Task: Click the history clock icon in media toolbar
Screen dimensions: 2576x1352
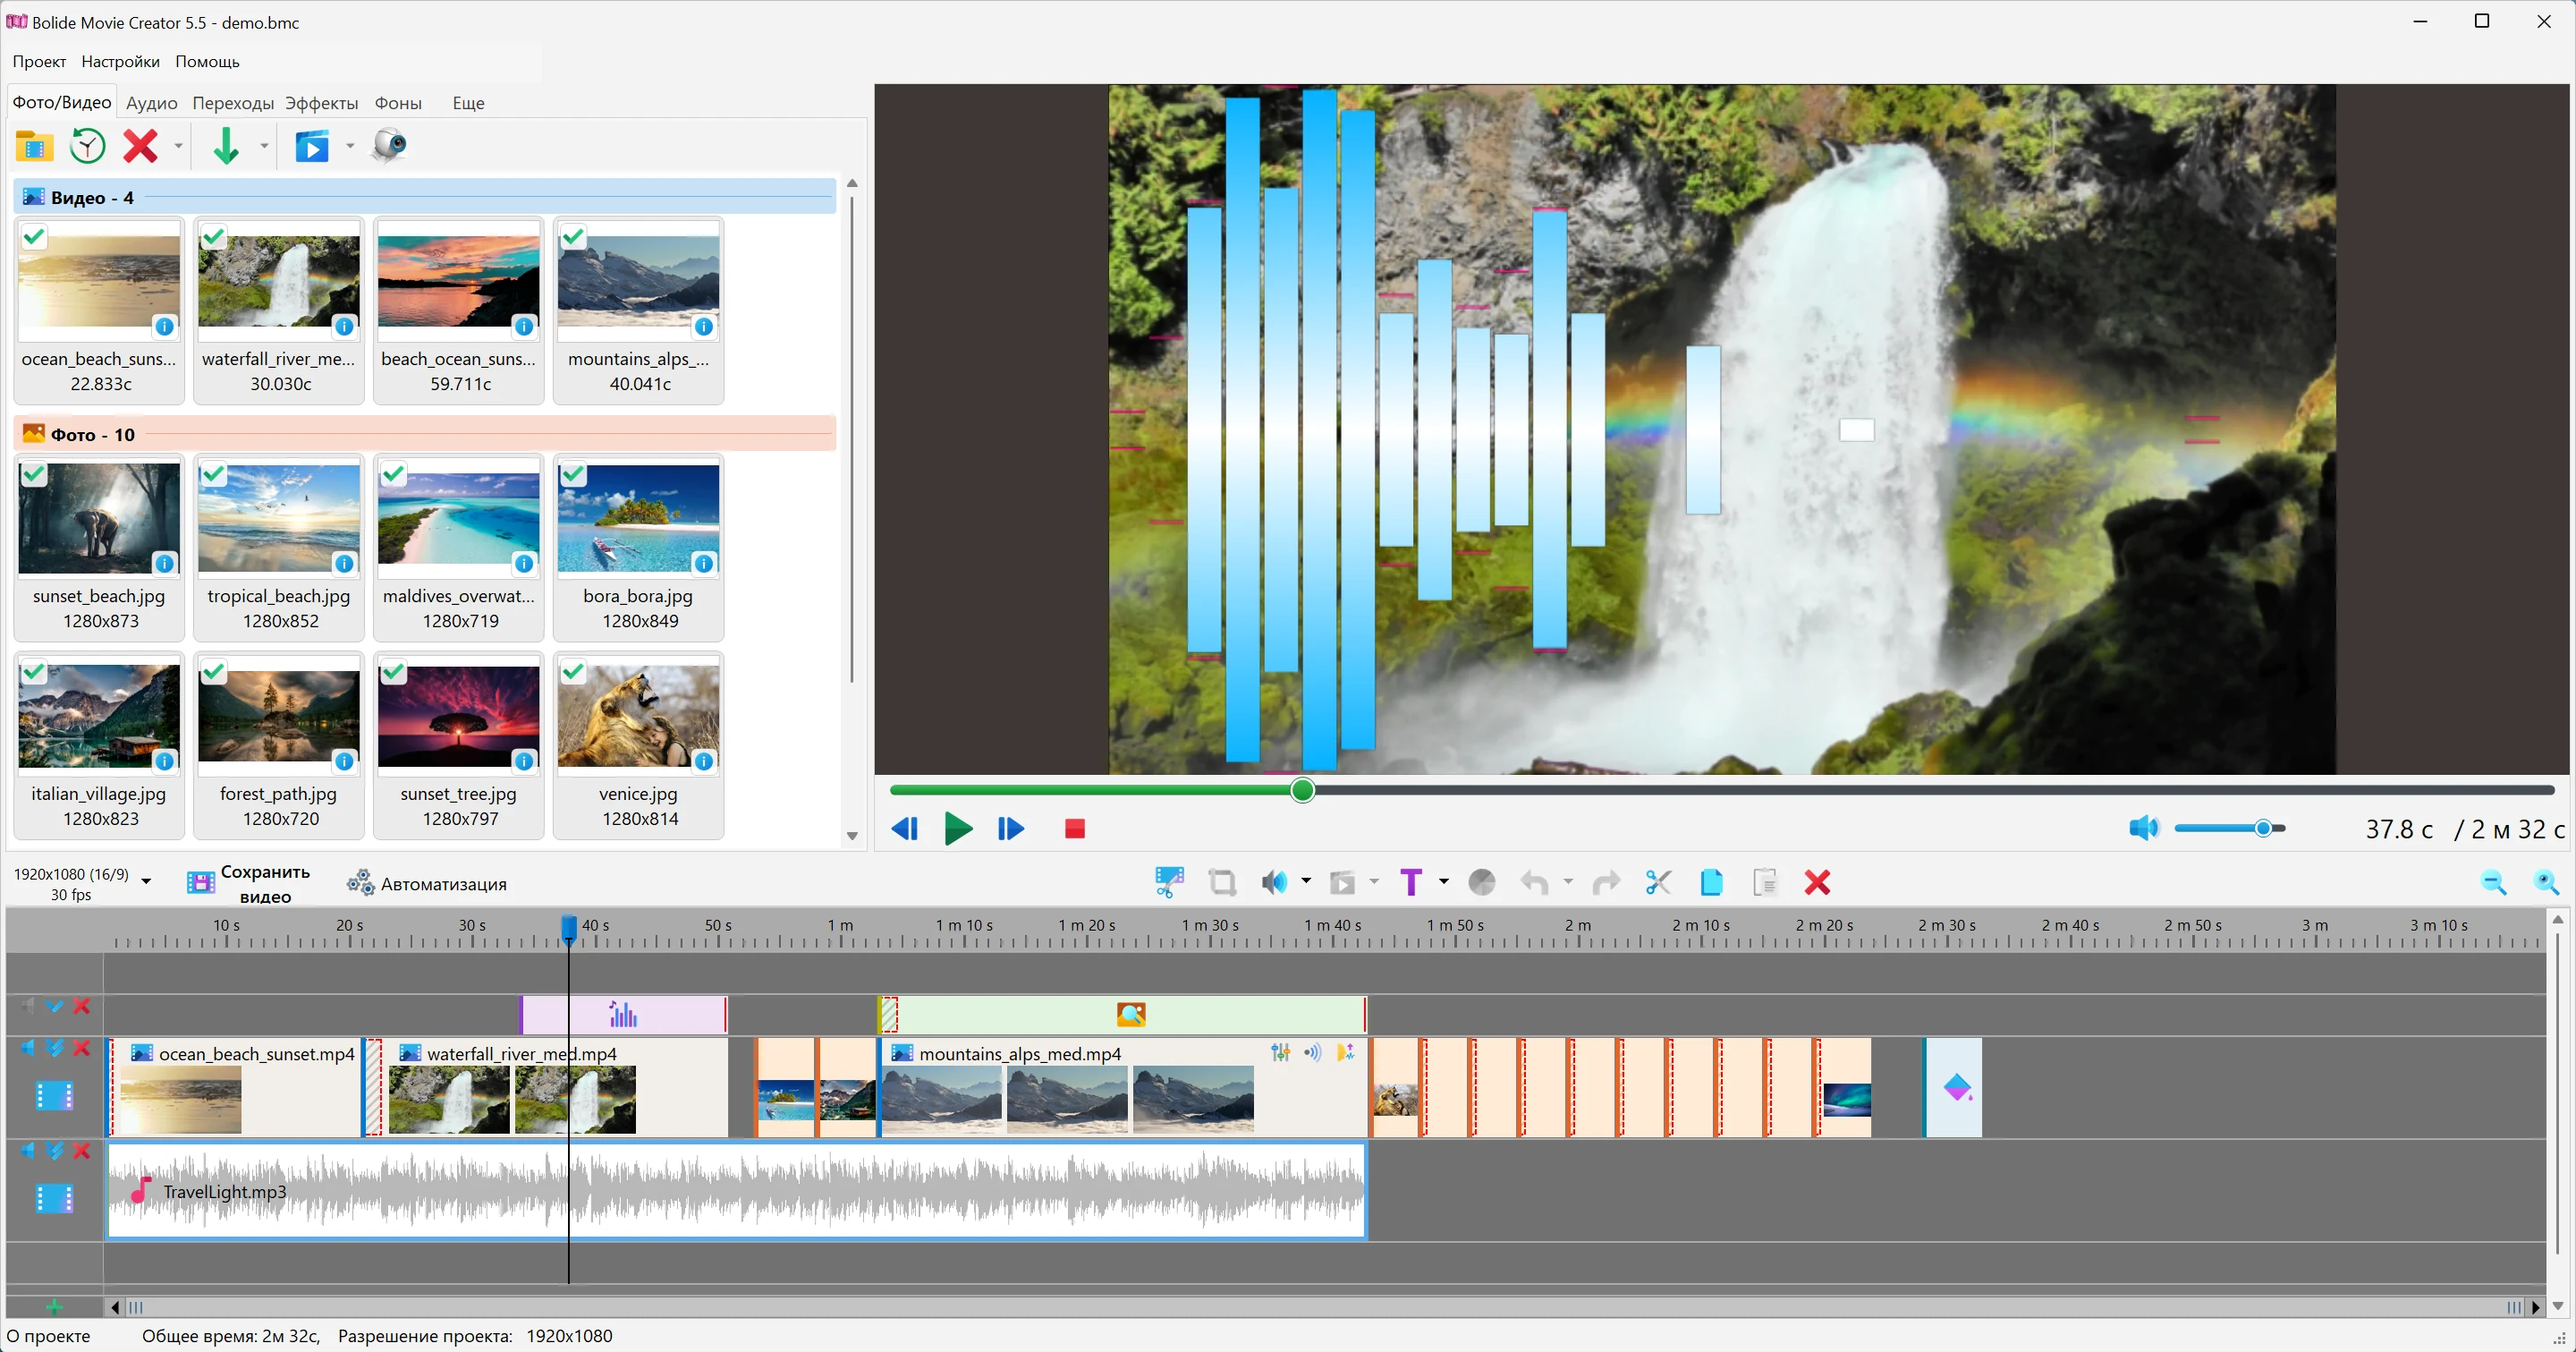Action: (88, 146)
